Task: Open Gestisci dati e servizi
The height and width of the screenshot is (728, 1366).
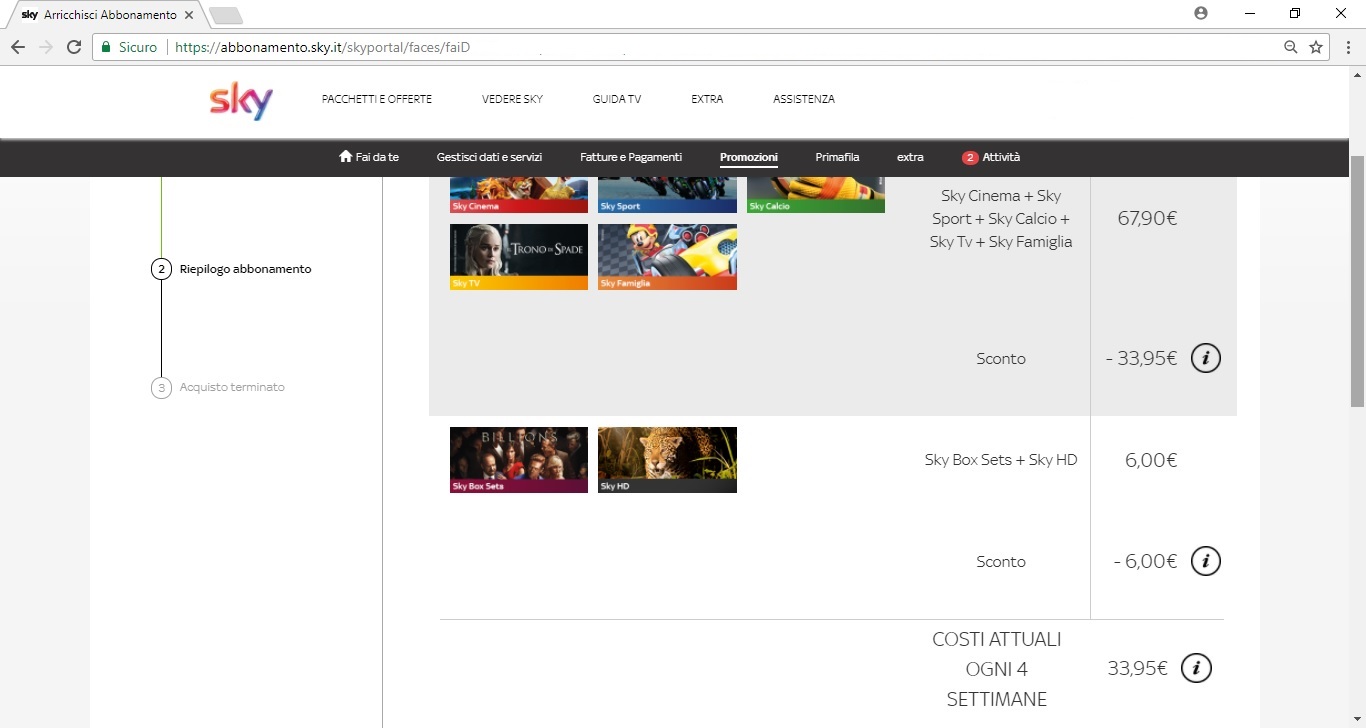Action: [489, 157]
